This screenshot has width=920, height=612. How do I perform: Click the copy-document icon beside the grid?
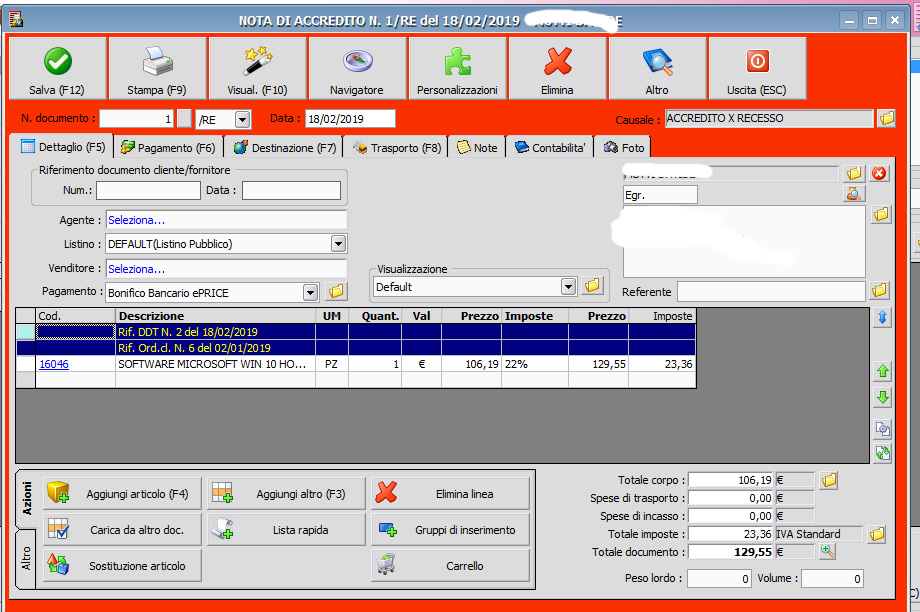tap(882, 429)
